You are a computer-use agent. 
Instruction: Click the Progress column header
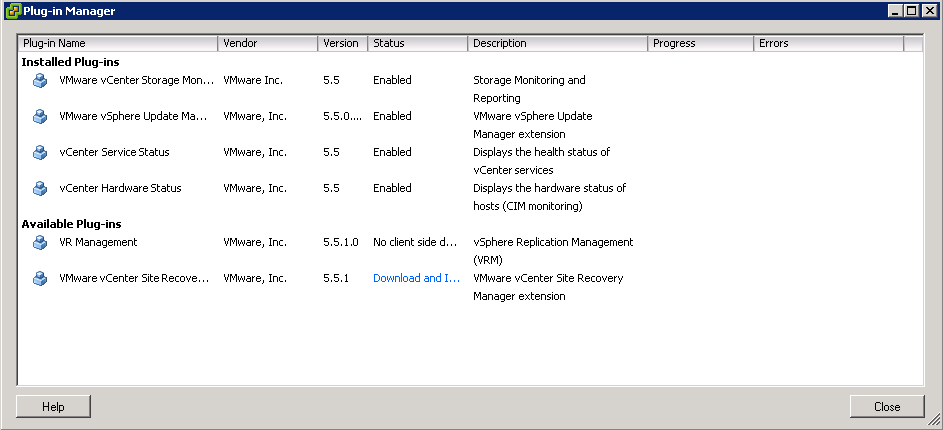point(701,43)
